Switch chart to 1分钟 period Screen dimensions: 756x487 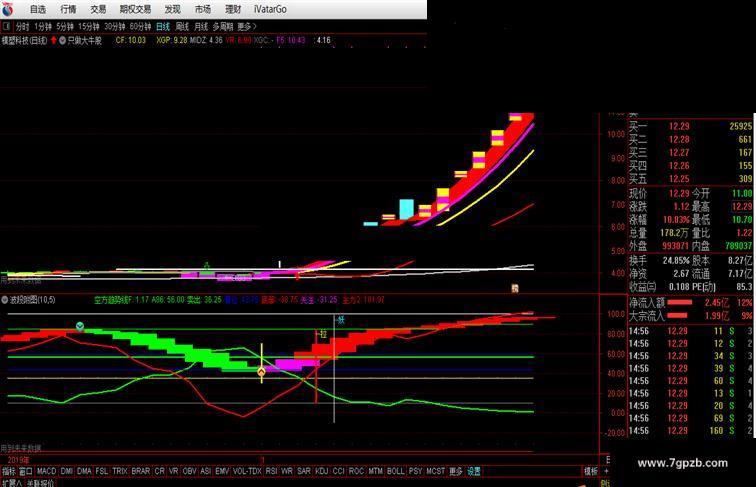pos(43,27)
